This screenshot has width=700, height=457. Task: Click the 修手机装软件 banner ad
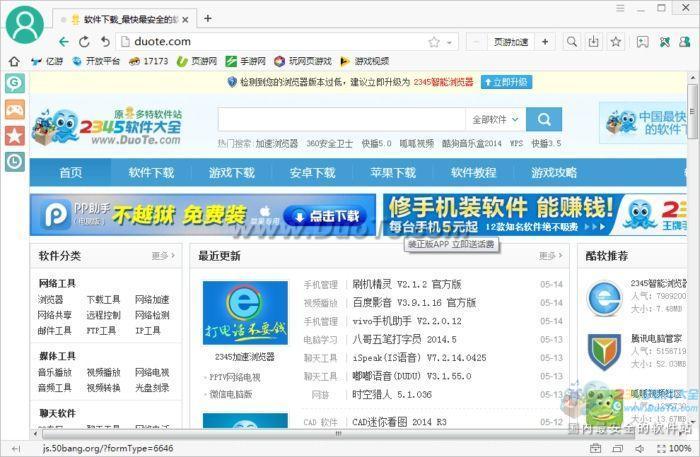[534, 215]
